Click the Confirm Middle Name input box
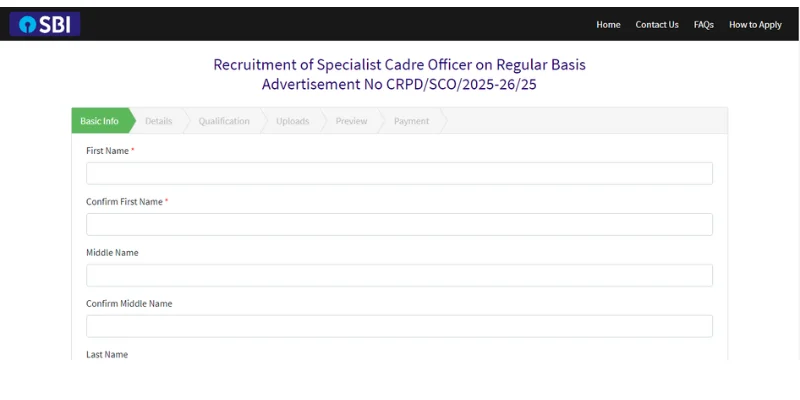Viewport: 800px width, 400px height. (x=399, y=326)
